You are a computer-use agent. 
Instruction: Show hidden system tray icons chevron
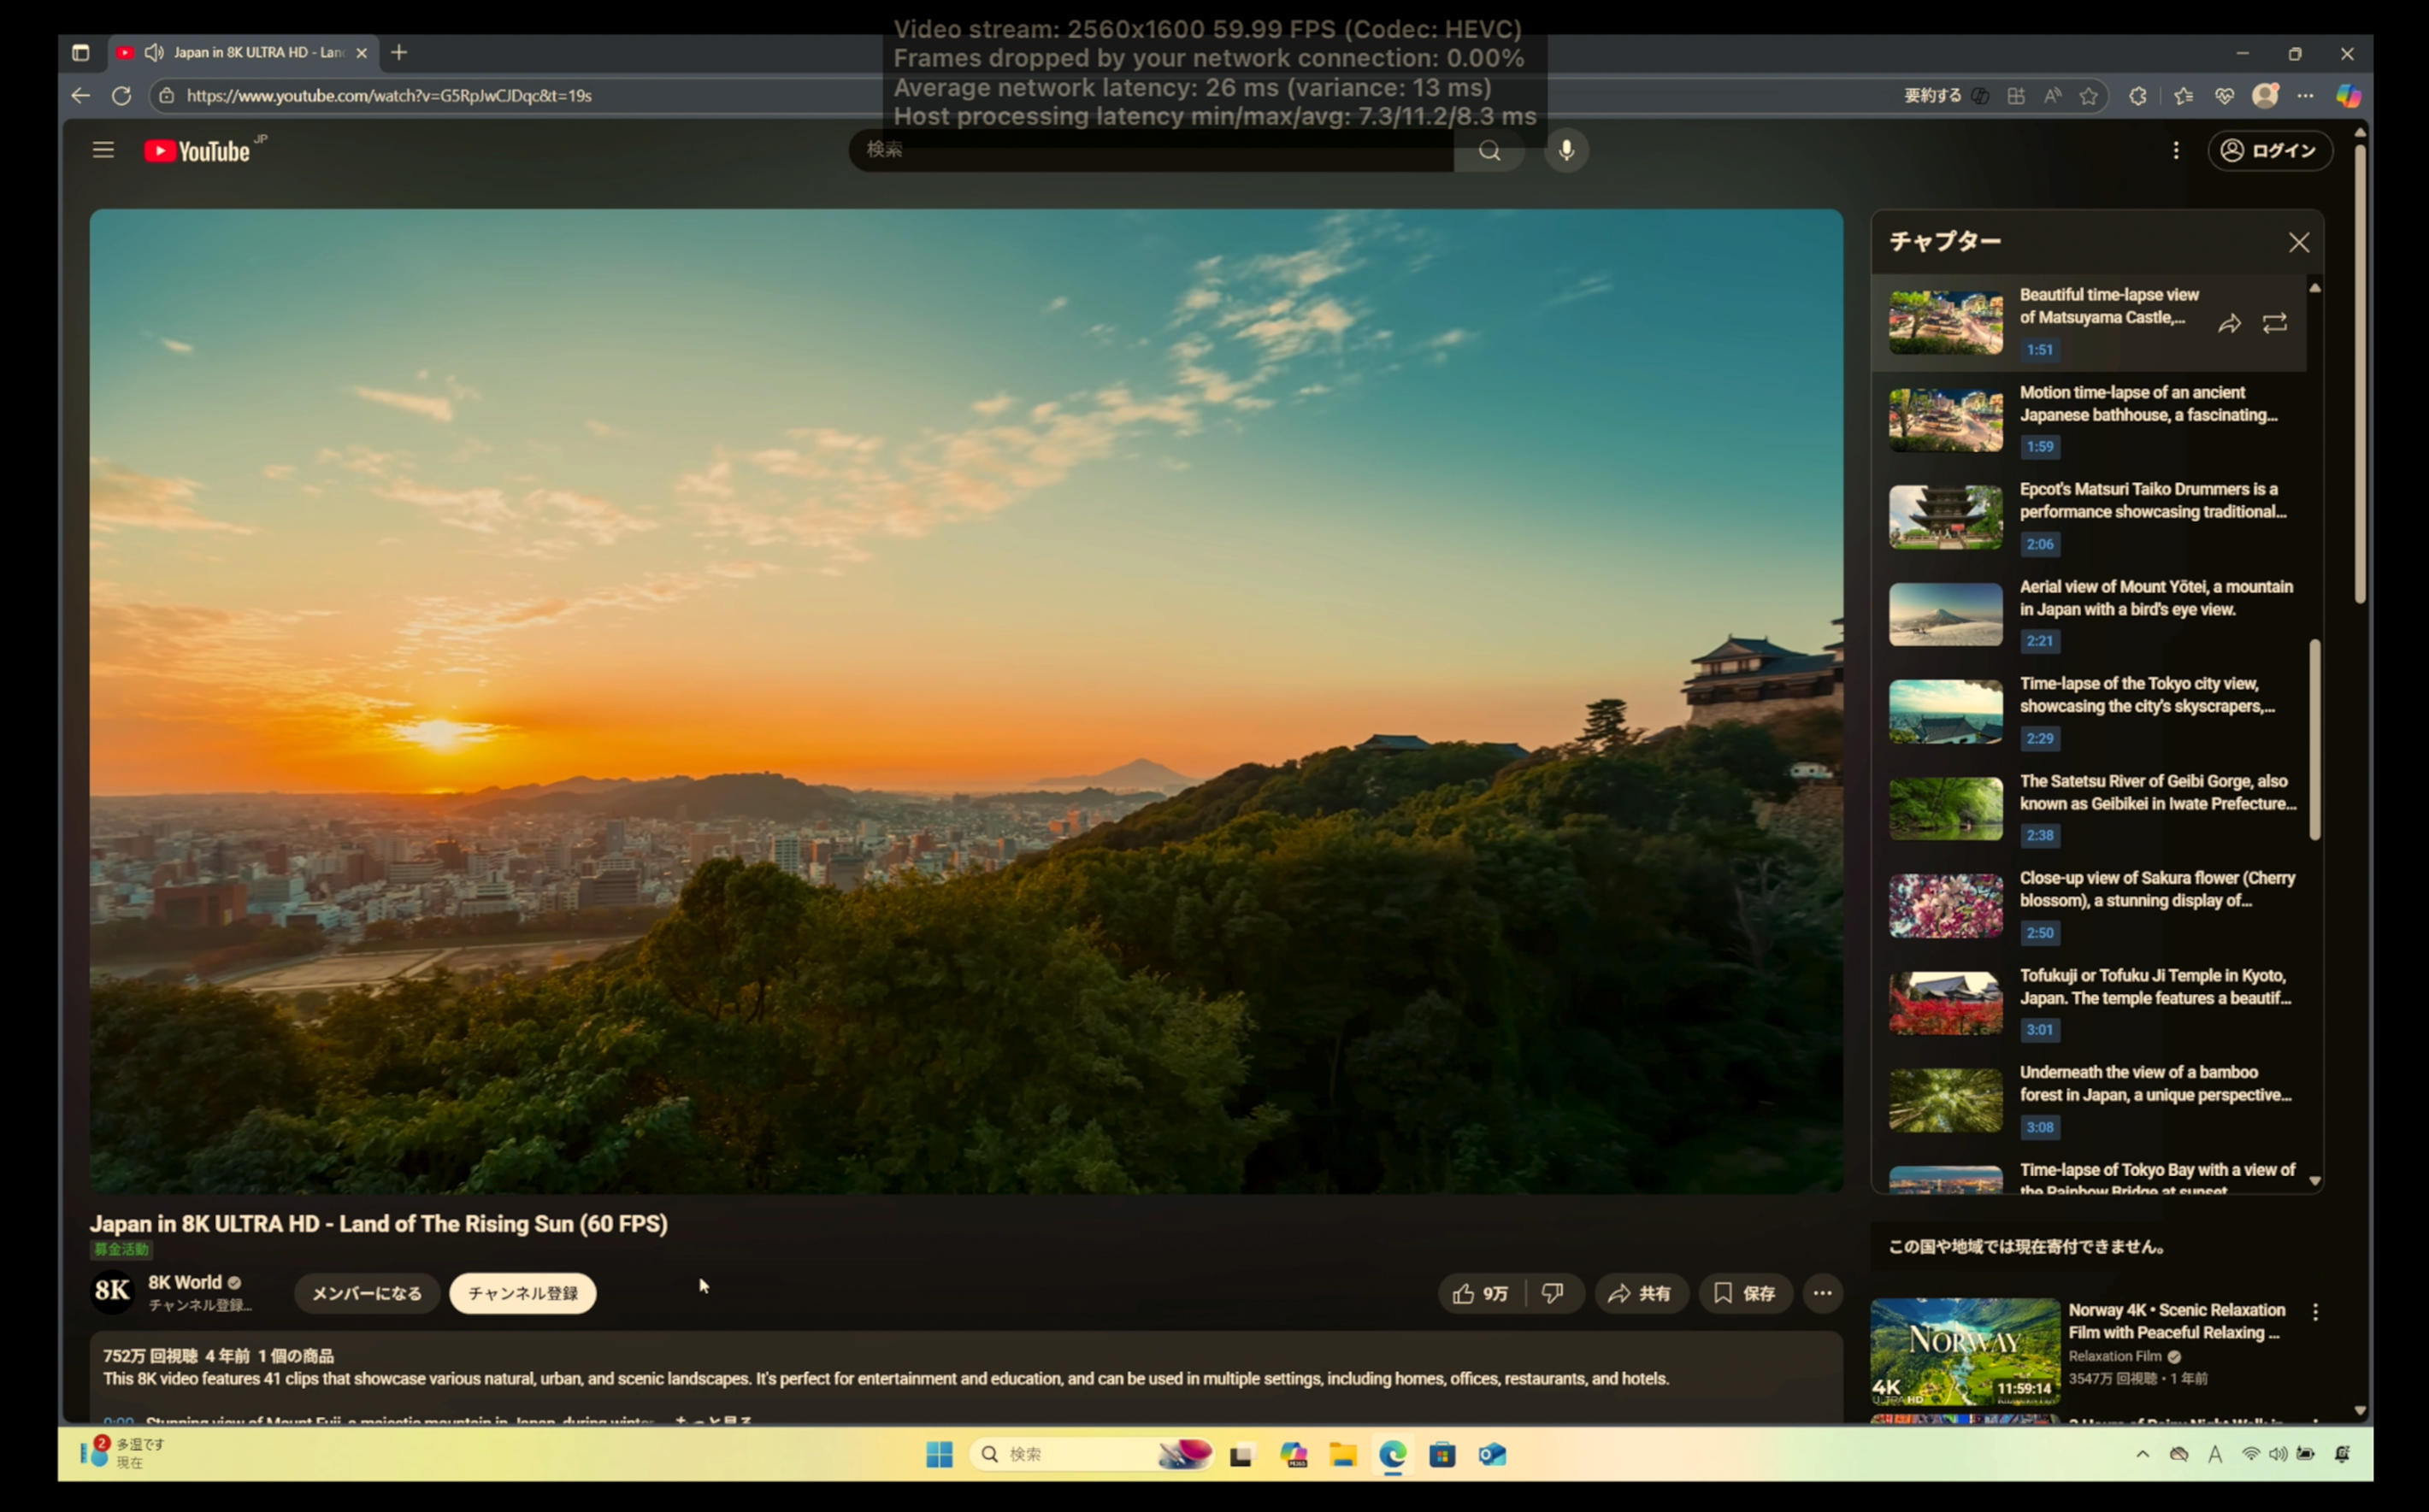(x=2142, y=1454)
